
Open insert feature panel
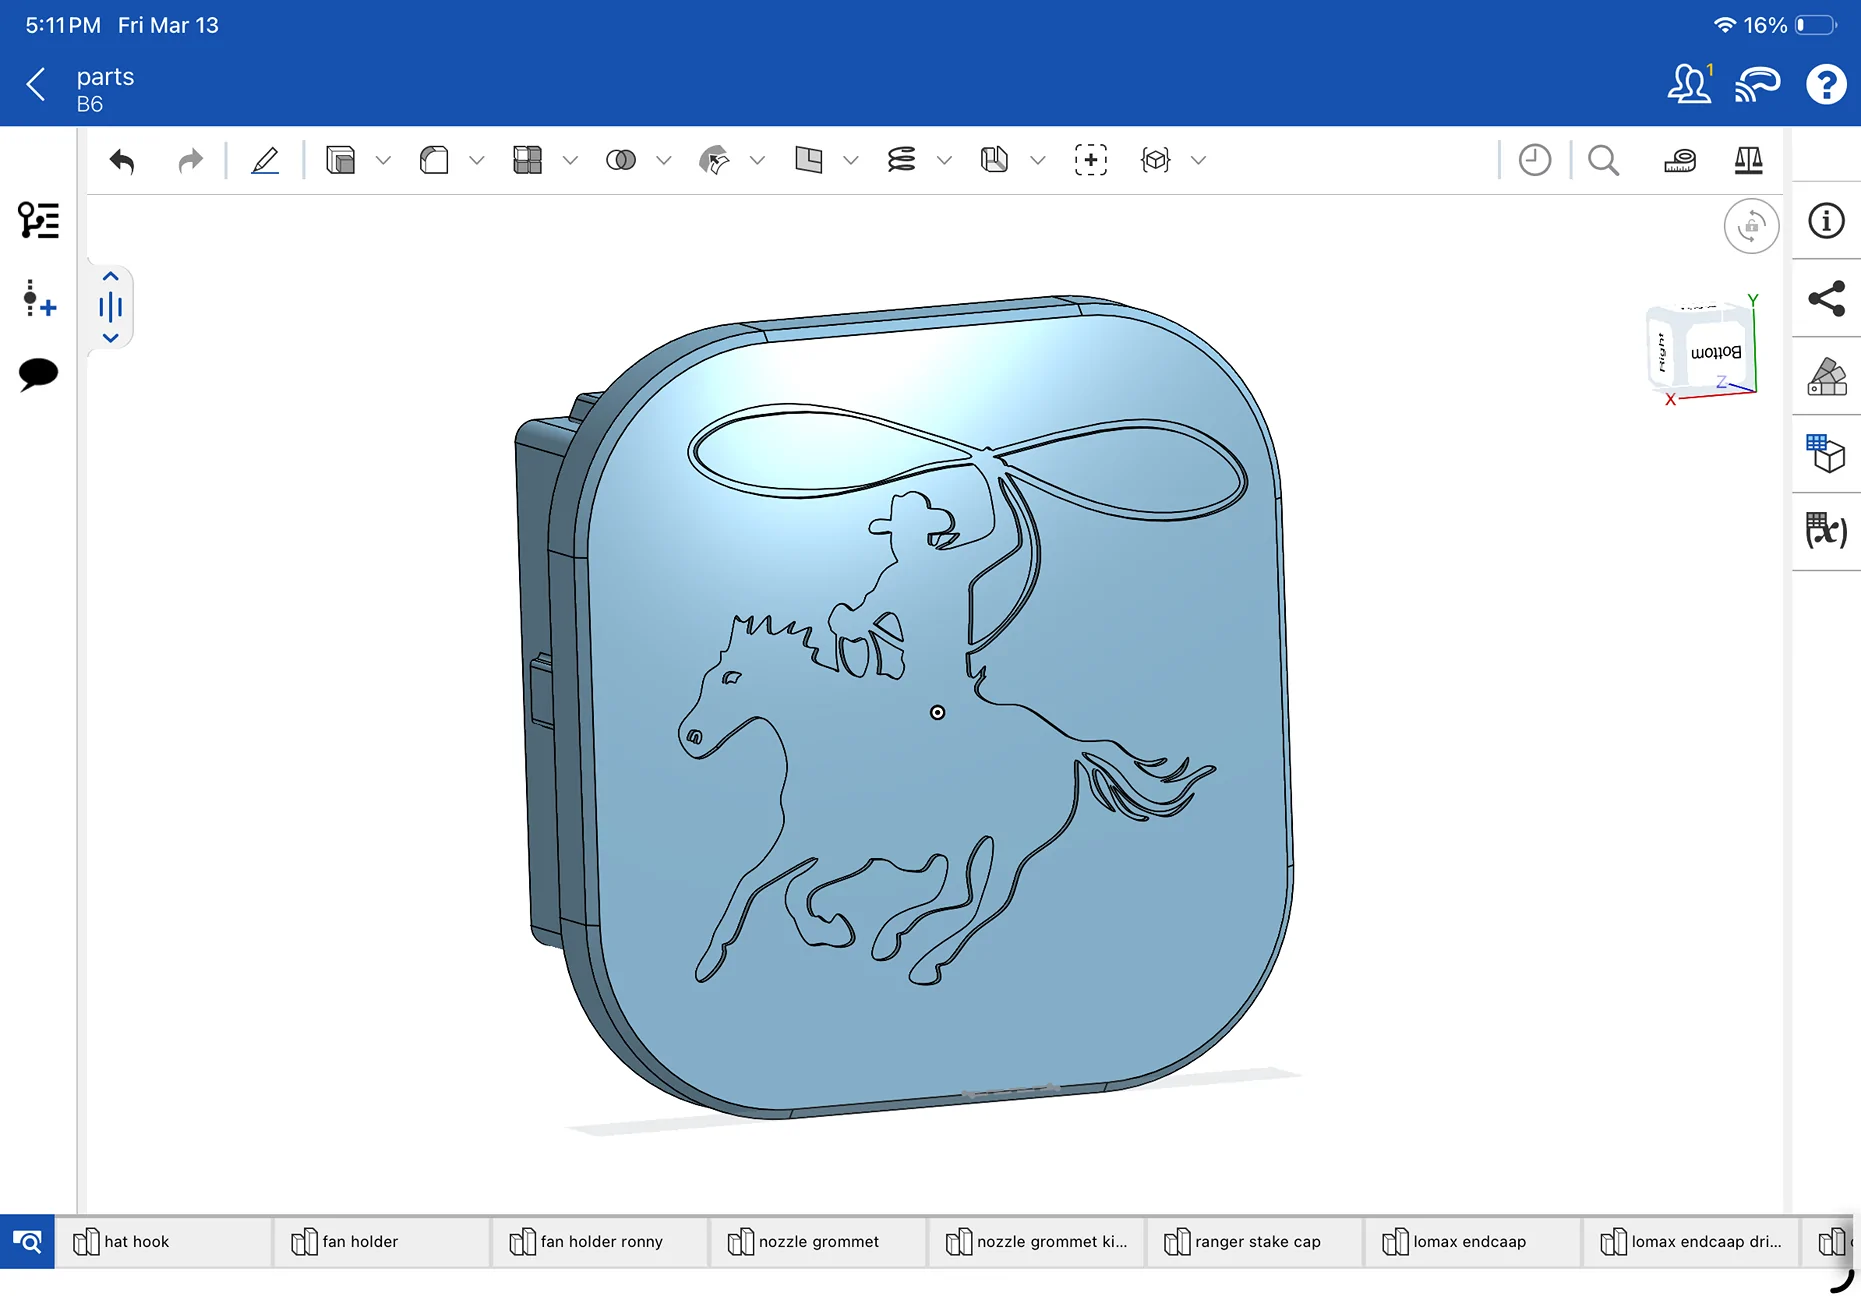pyautogui.click(x=39, y=298)
